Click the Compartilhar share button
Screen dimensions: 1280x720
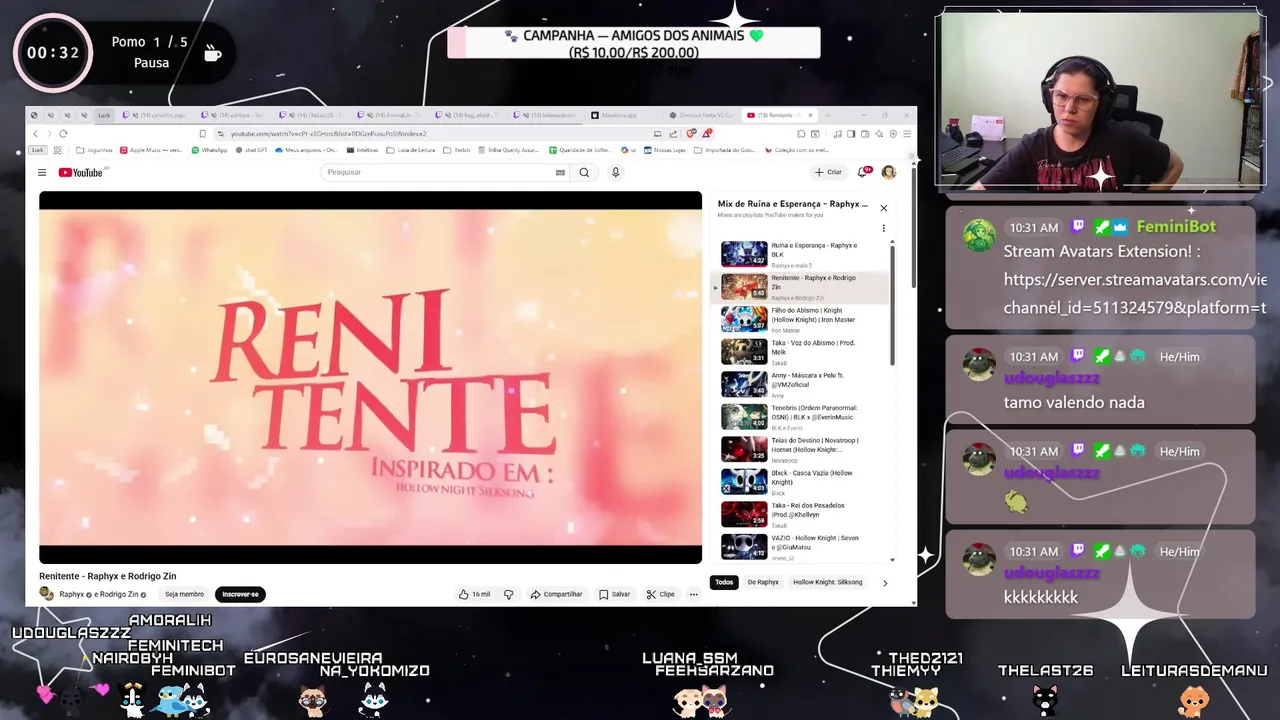[556, 594]
